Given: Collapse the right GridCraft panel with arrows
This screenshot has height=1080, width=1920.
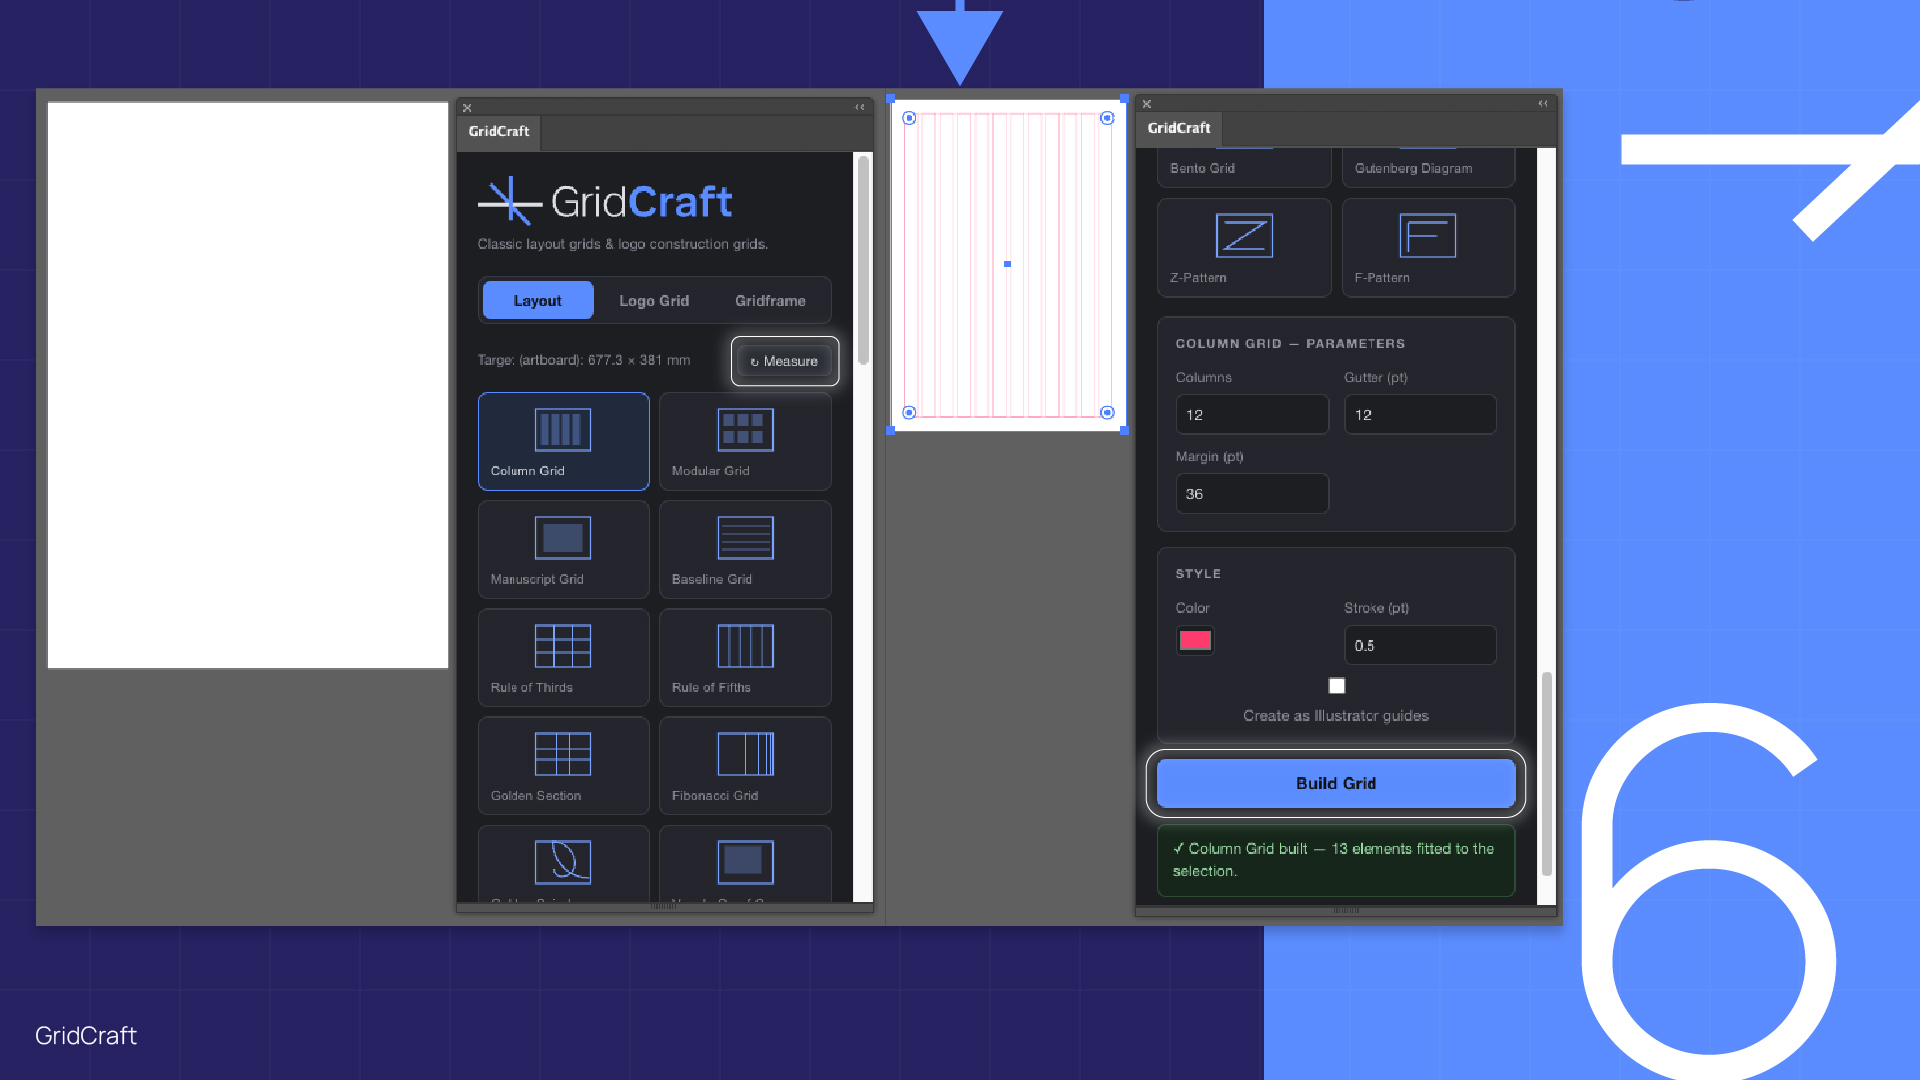Looking at the screenshot, I should coord(1543,104).
